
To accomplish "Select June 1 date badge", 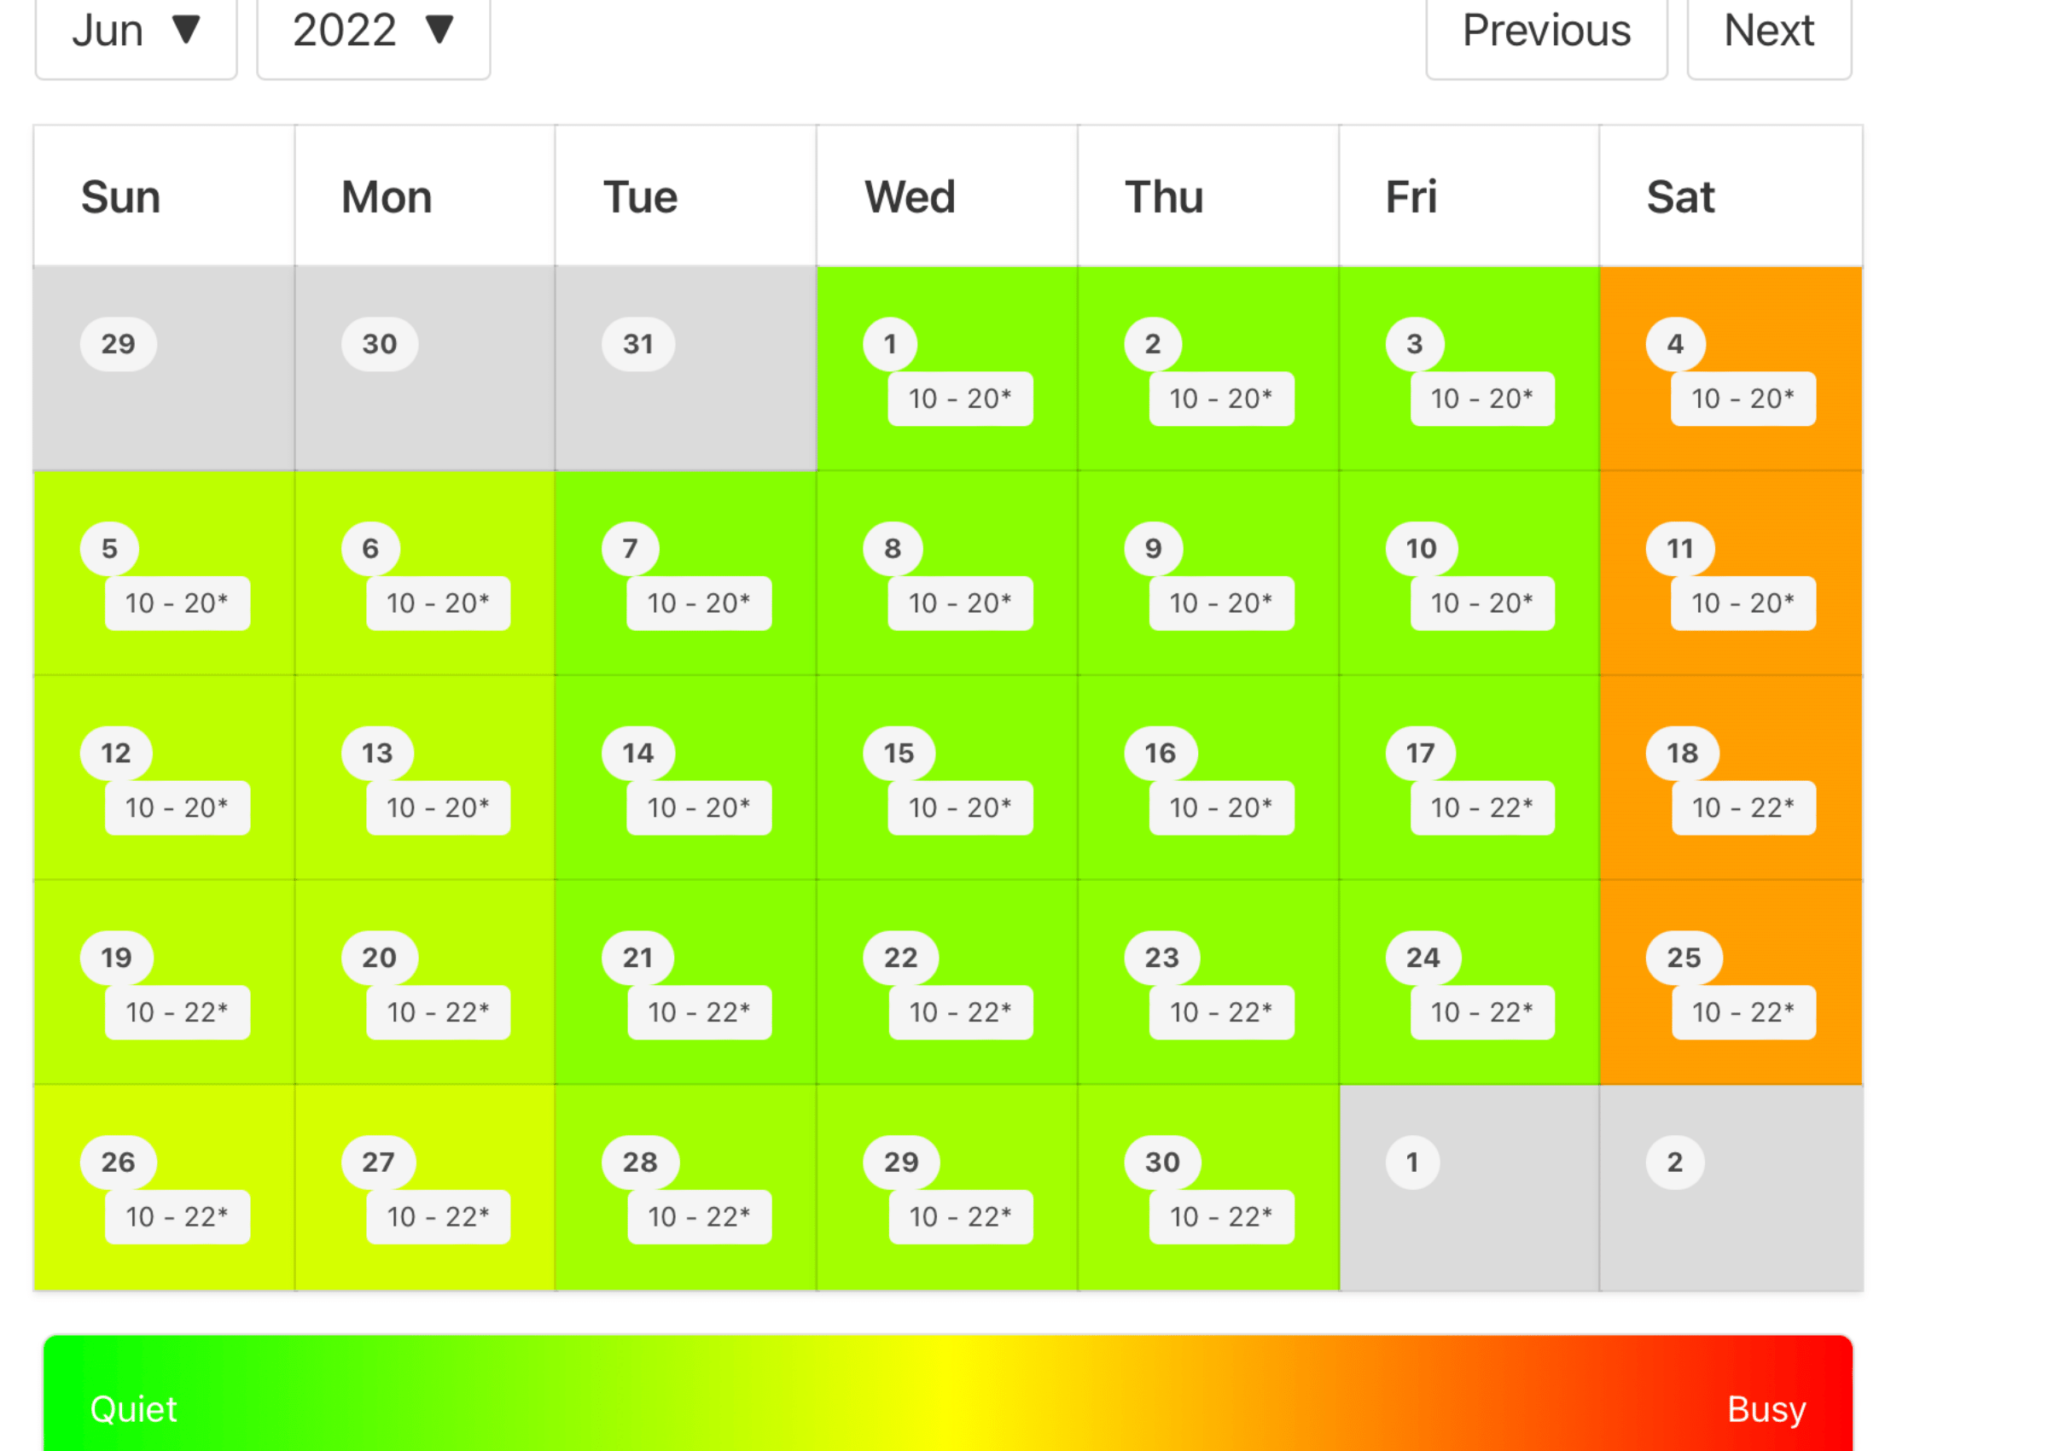I will coord(890,344).
